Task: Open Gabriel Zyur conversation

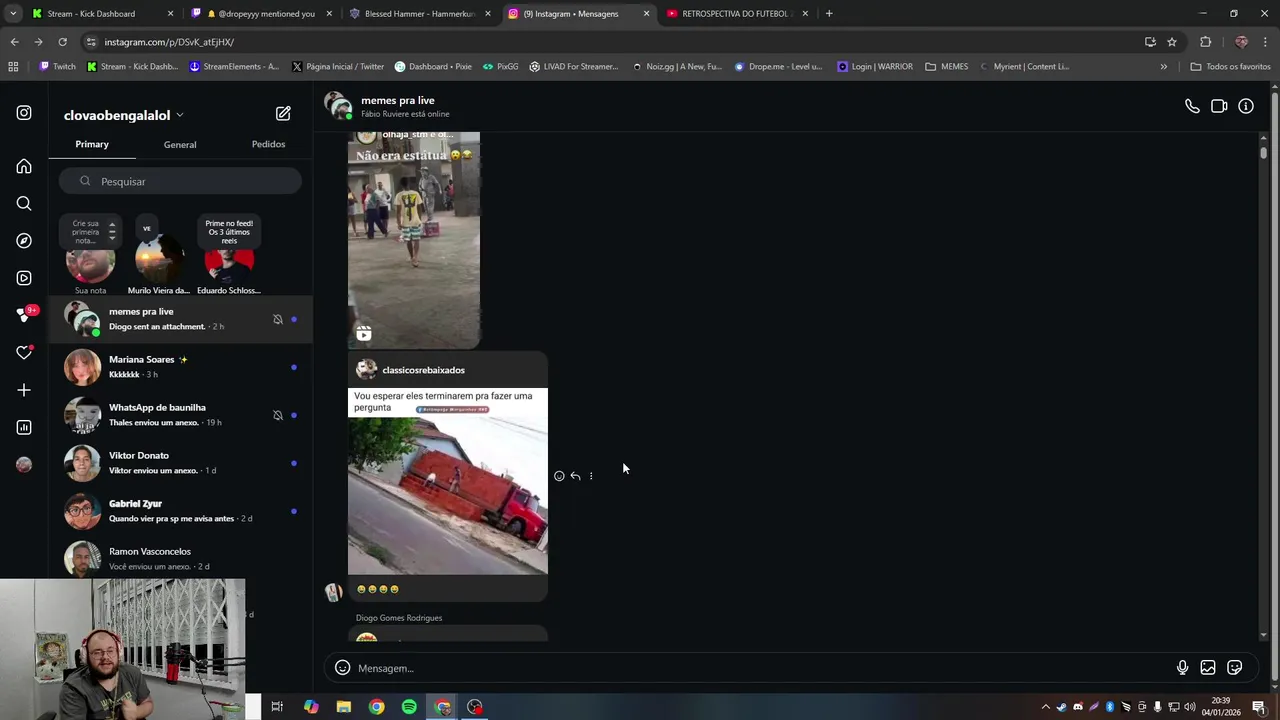Action: tap(182, 511)
